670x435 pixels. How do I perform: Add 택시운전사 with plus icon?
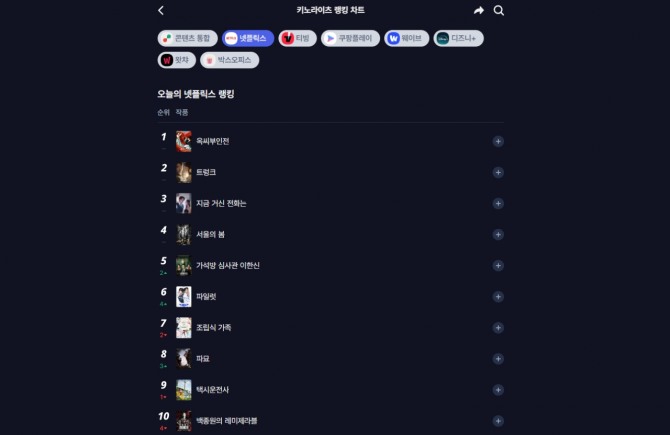498,390
